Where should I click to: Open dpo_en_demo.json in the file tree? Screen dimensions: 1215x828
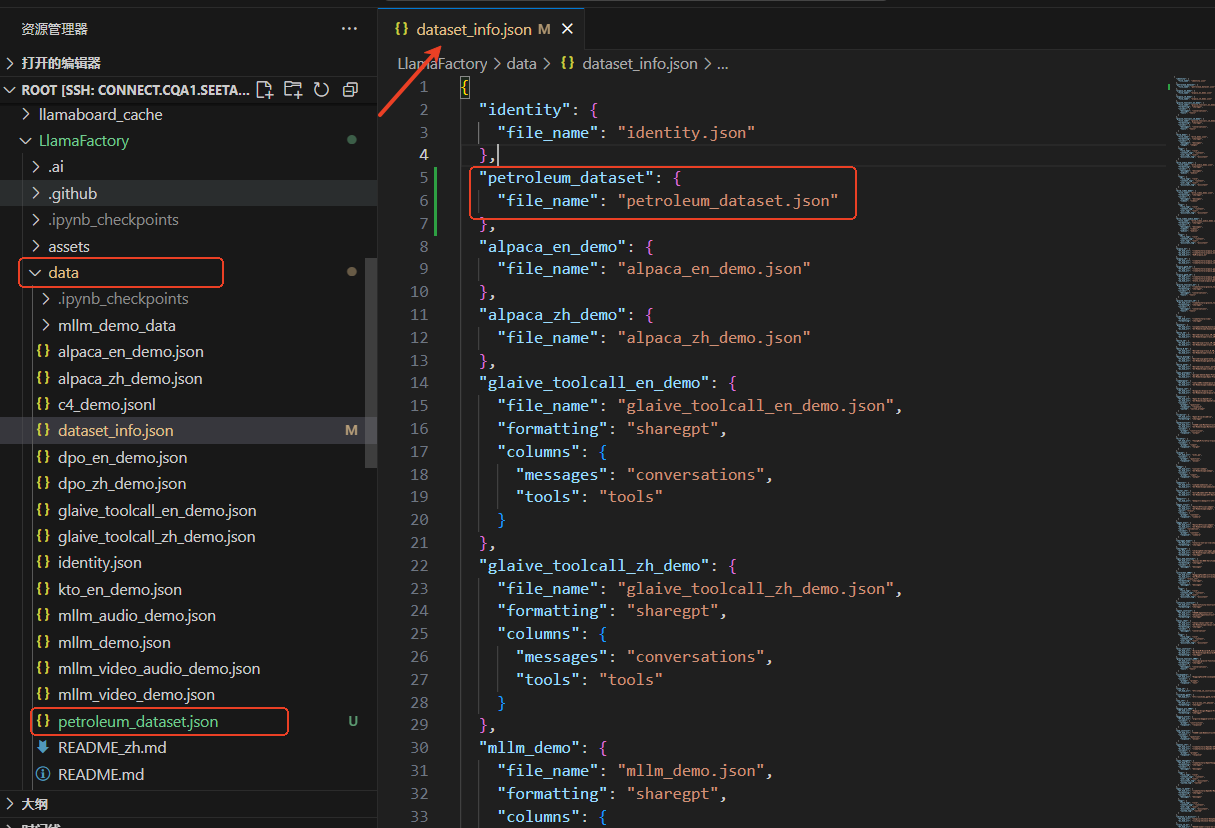point(123,458)
